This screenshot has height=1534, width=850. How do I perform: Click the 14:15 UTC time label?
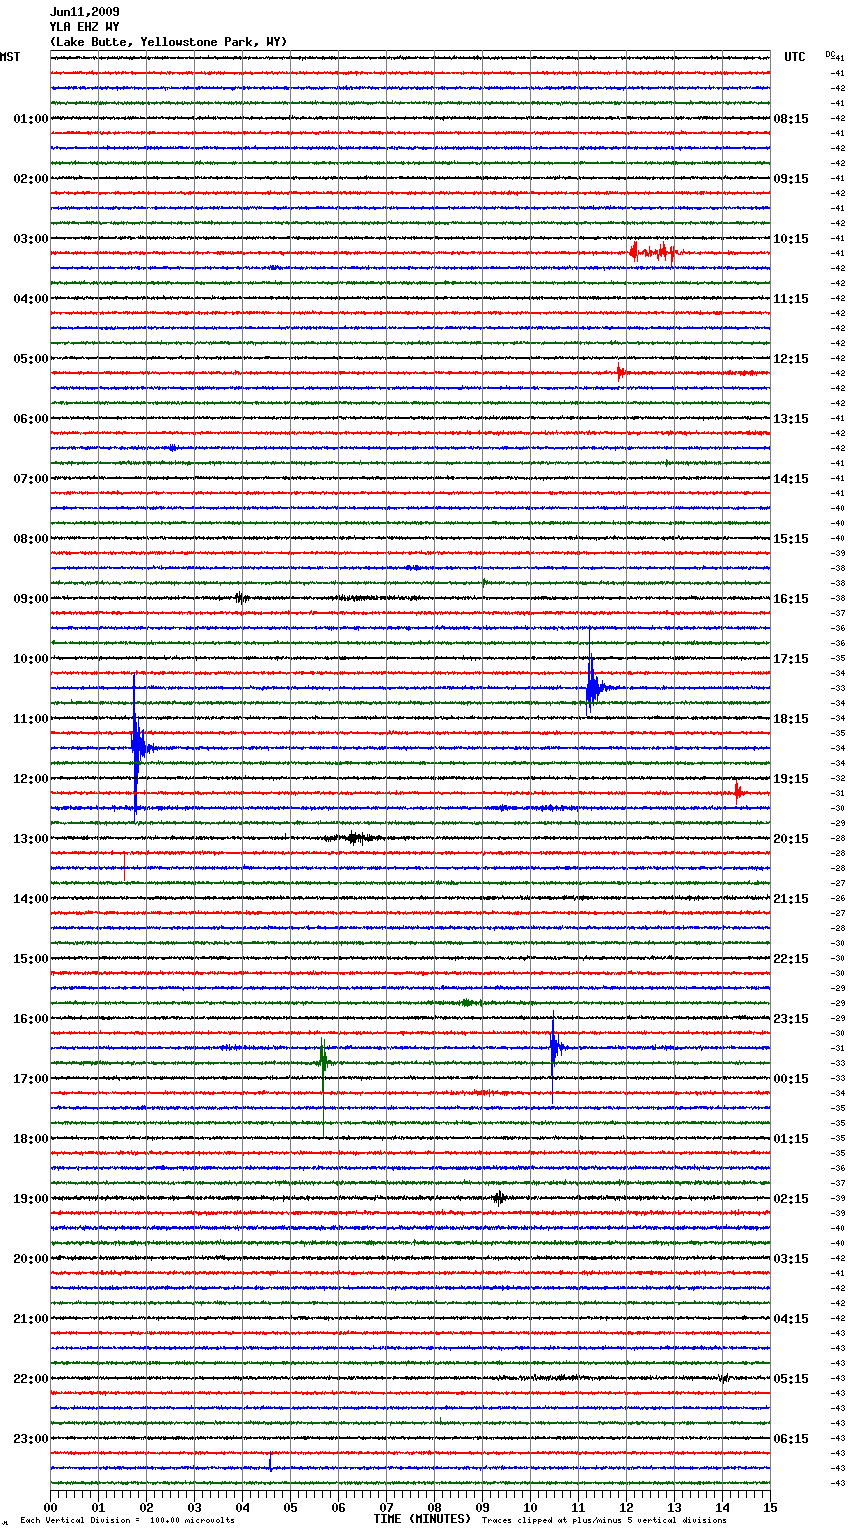click(x=791, y=479)
